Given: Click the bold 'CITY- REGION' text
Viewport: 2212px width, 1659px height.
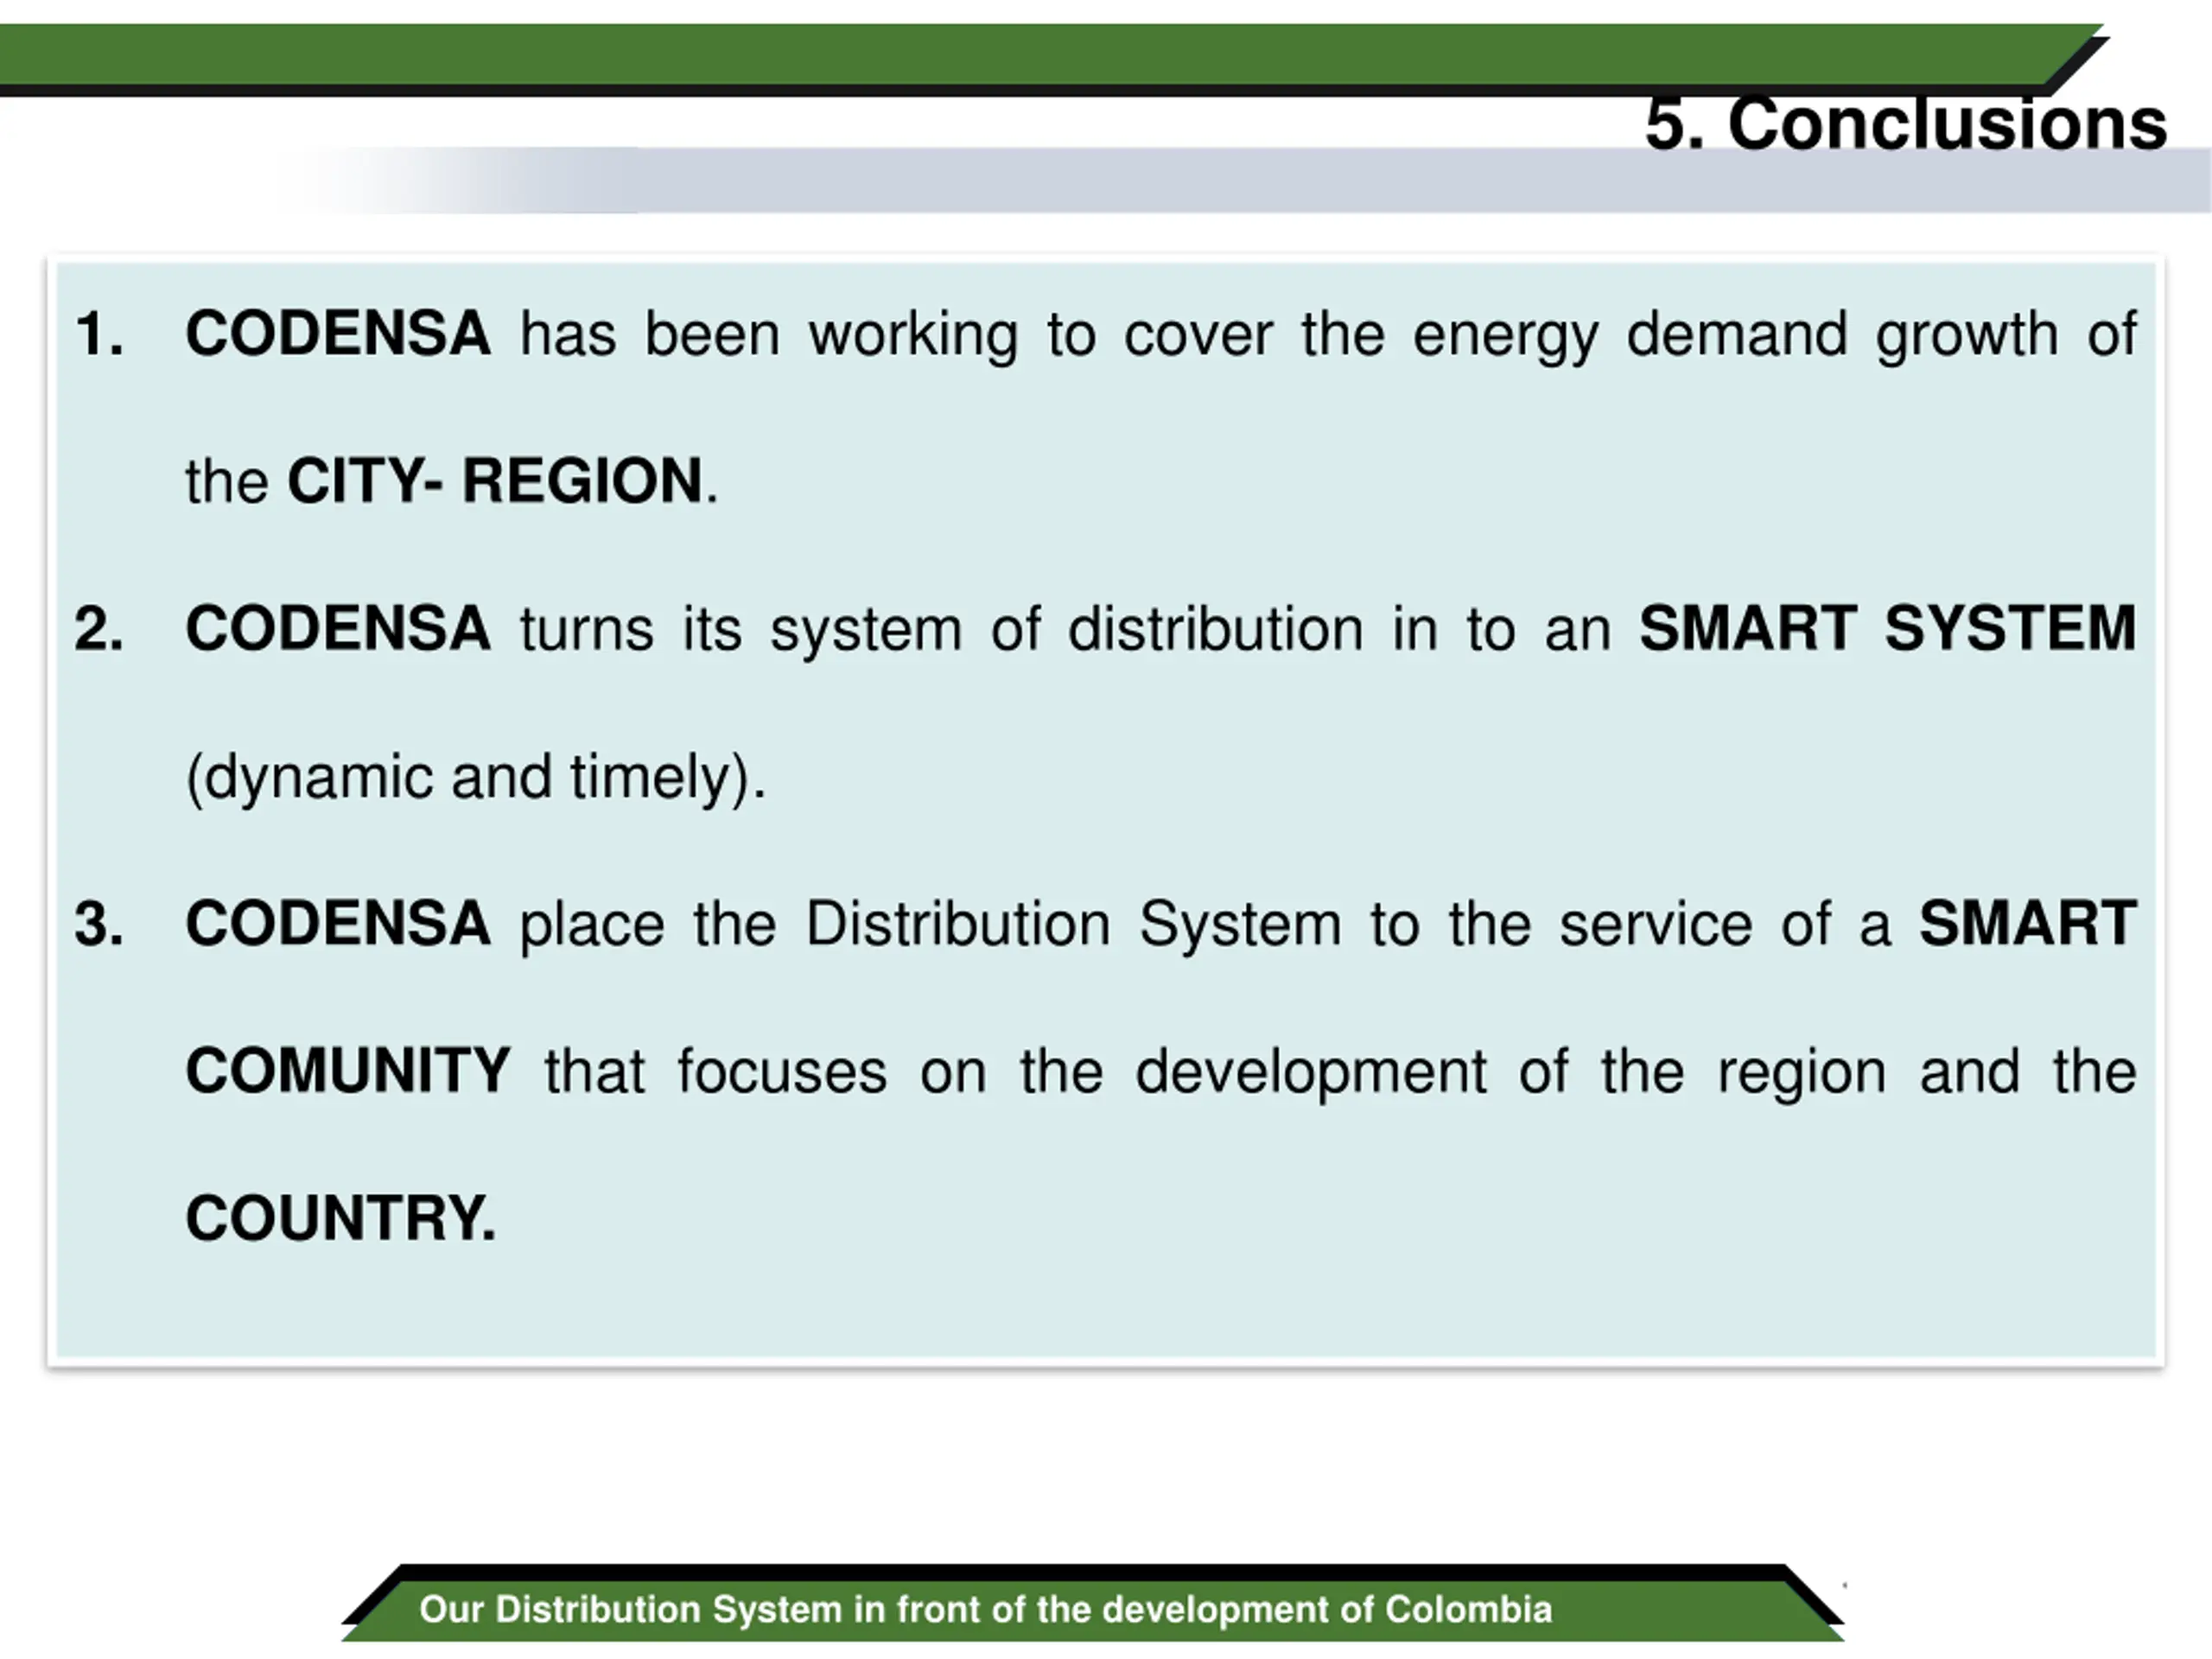Looking at the screenshot, I should 495,481.
